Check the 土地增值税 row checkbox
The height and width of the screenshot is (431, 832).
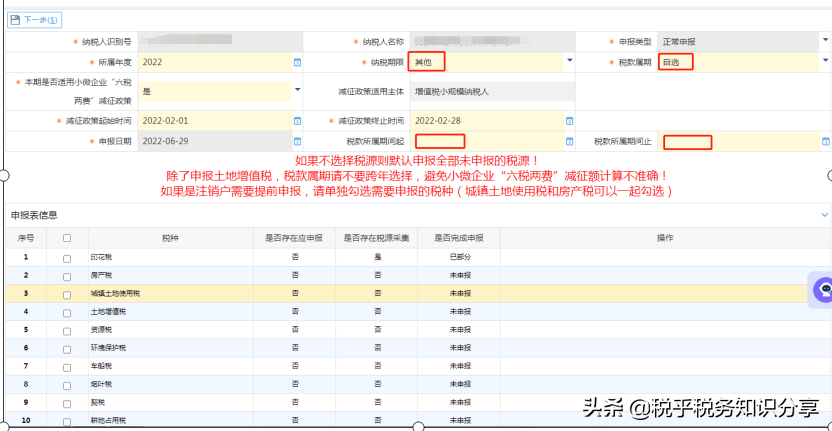(x=67, y=313)
